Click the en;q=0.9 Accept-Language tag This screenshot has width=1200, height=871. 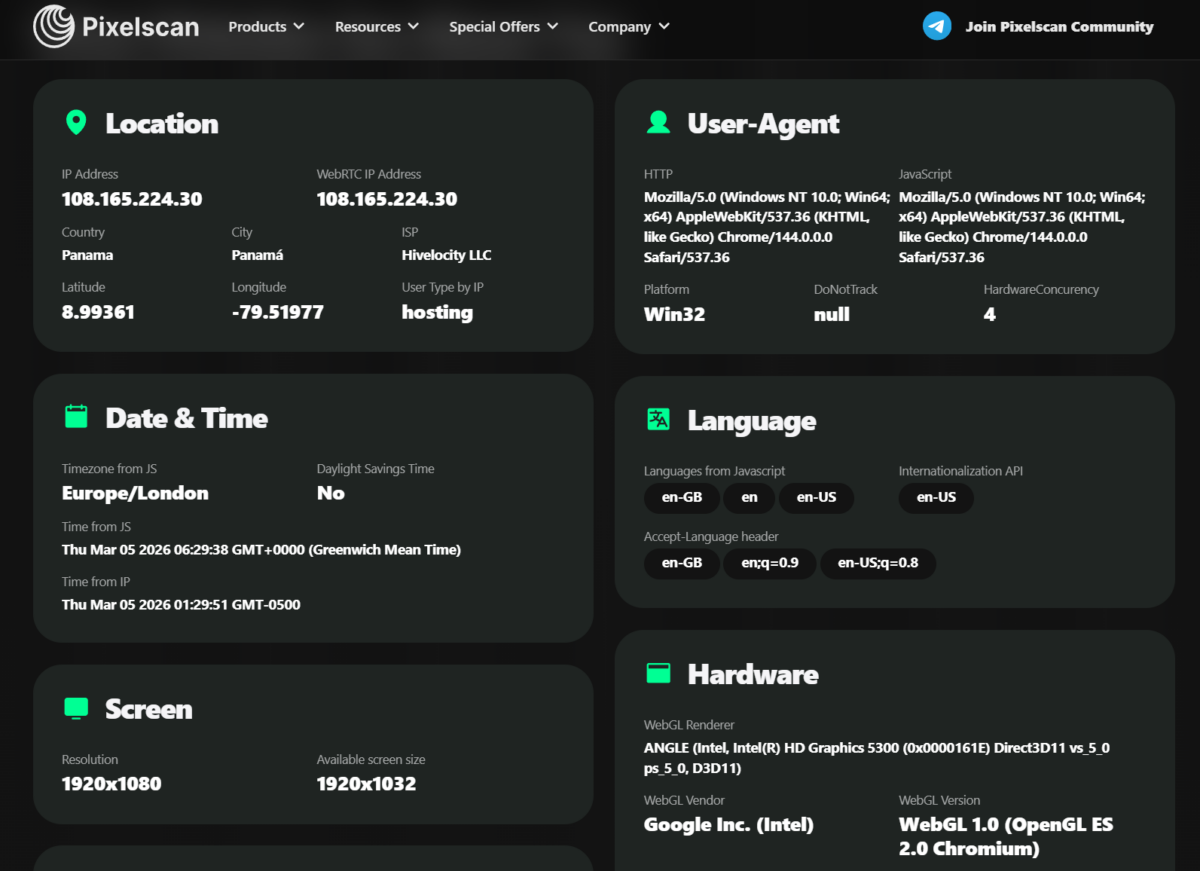(769, 563)
